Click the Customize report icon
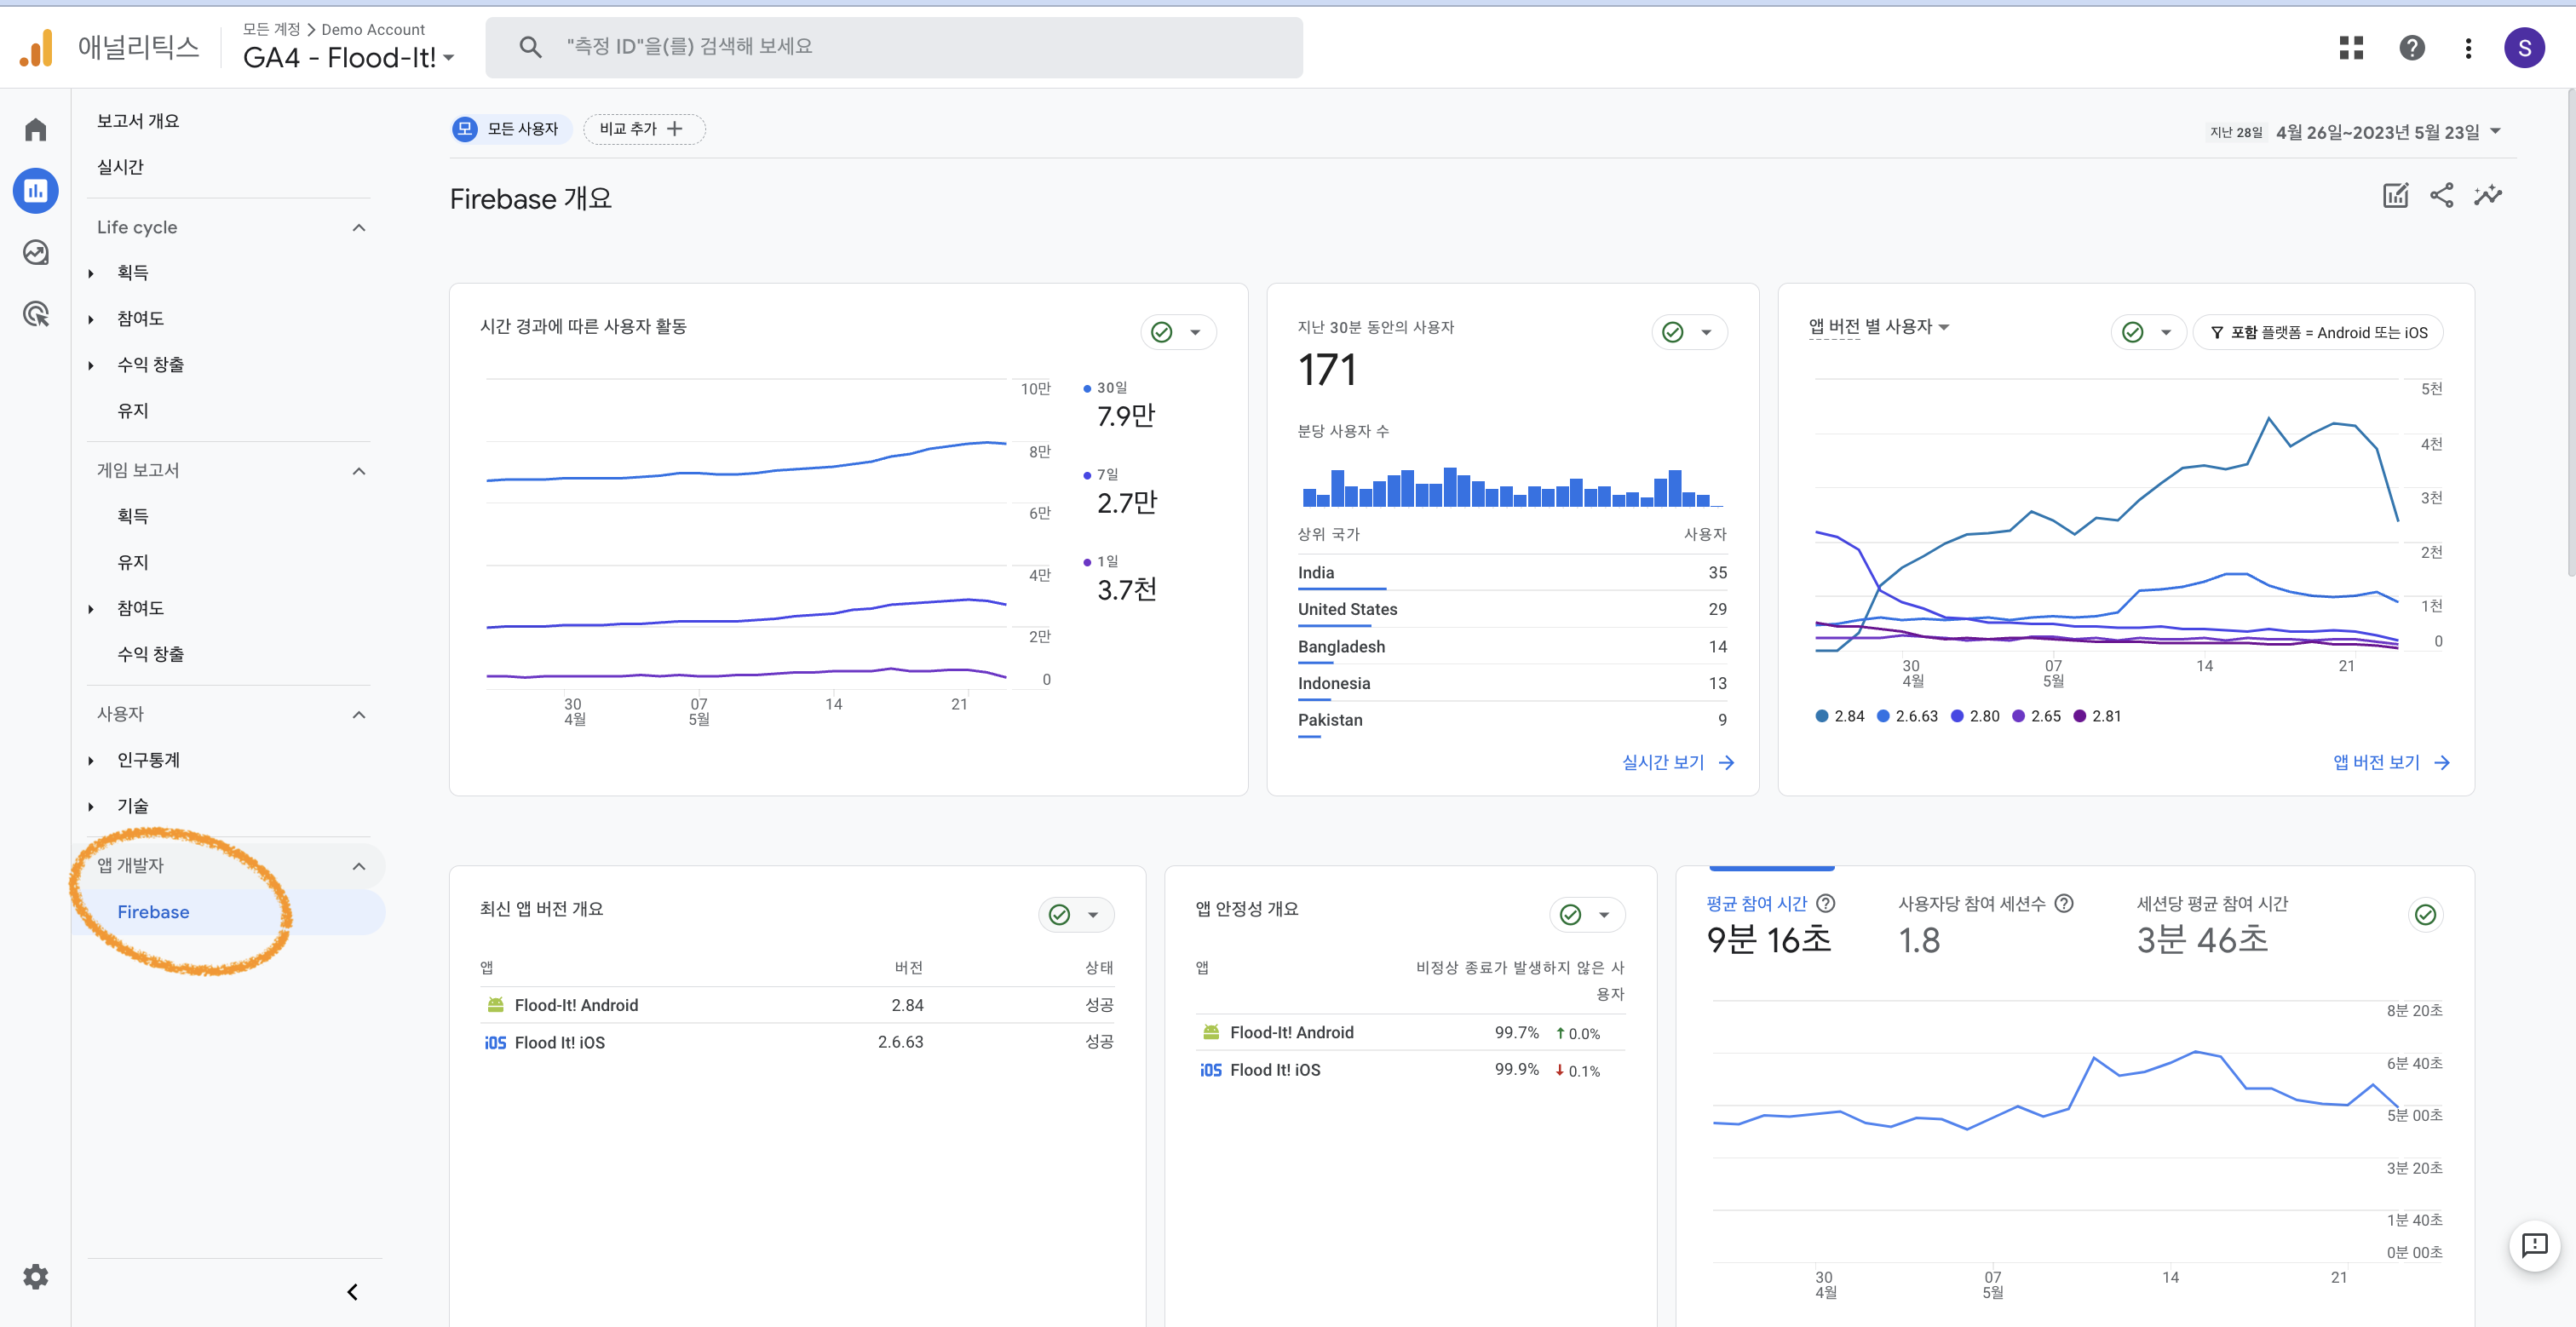 coord(2395,196)
